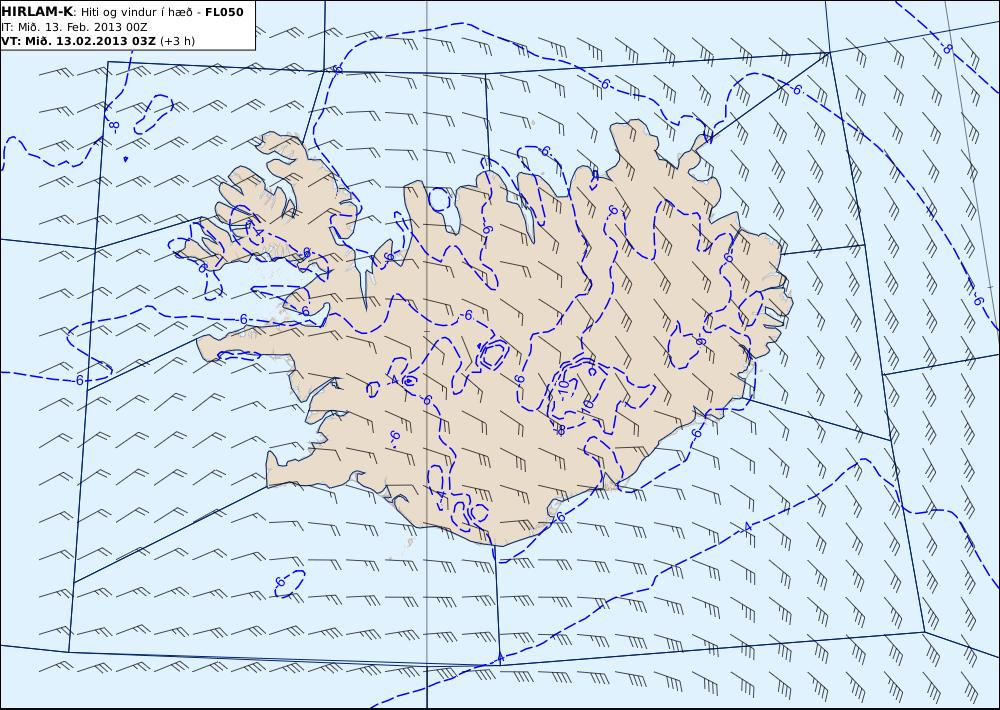Select the FL050 flight level label
This screenshot has height=710, width=1000.
coord(224,12)
